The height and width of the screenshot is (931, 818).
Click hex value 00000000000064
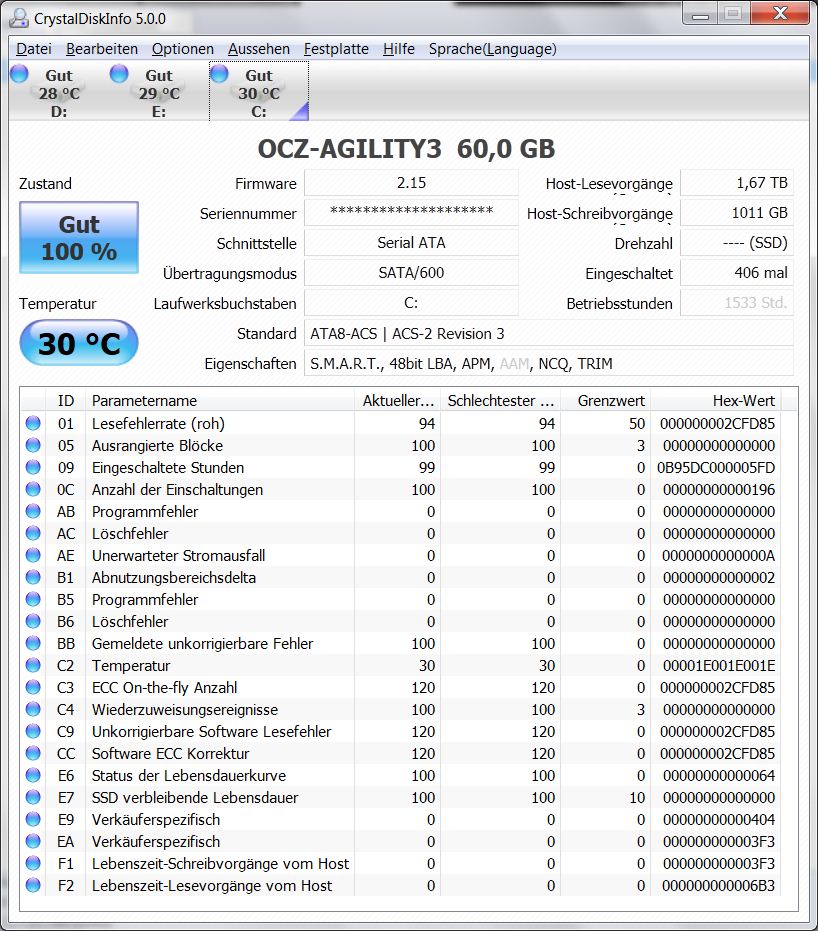click(719, 775)
